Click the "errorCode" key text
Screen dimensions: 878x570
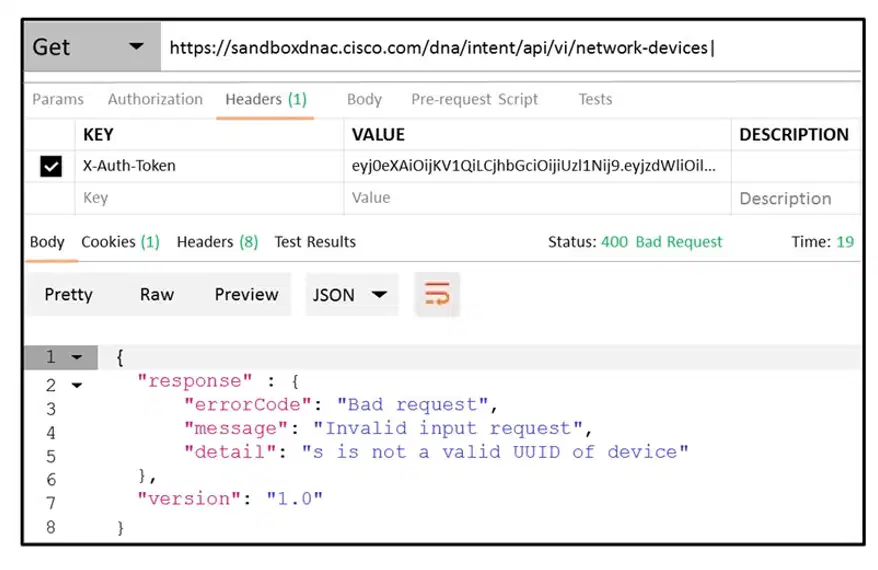pyautogui.click(x=247, y=404)
